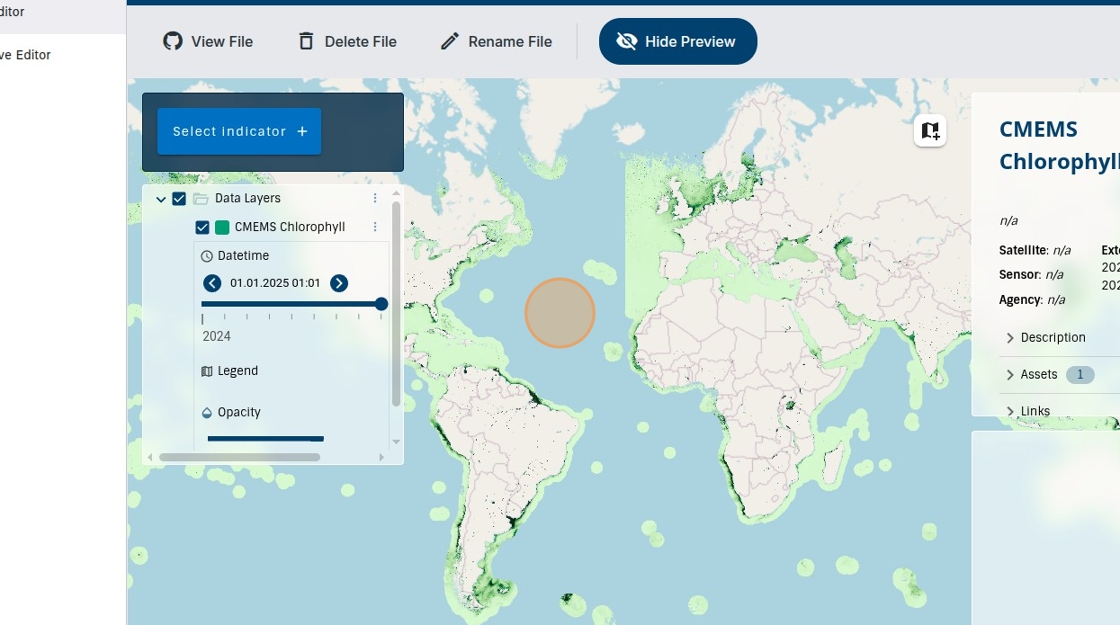Open the CMEMS Chlorophyll three-dot menu
Screen dimensions: 1120x625
tap(375, 226)
